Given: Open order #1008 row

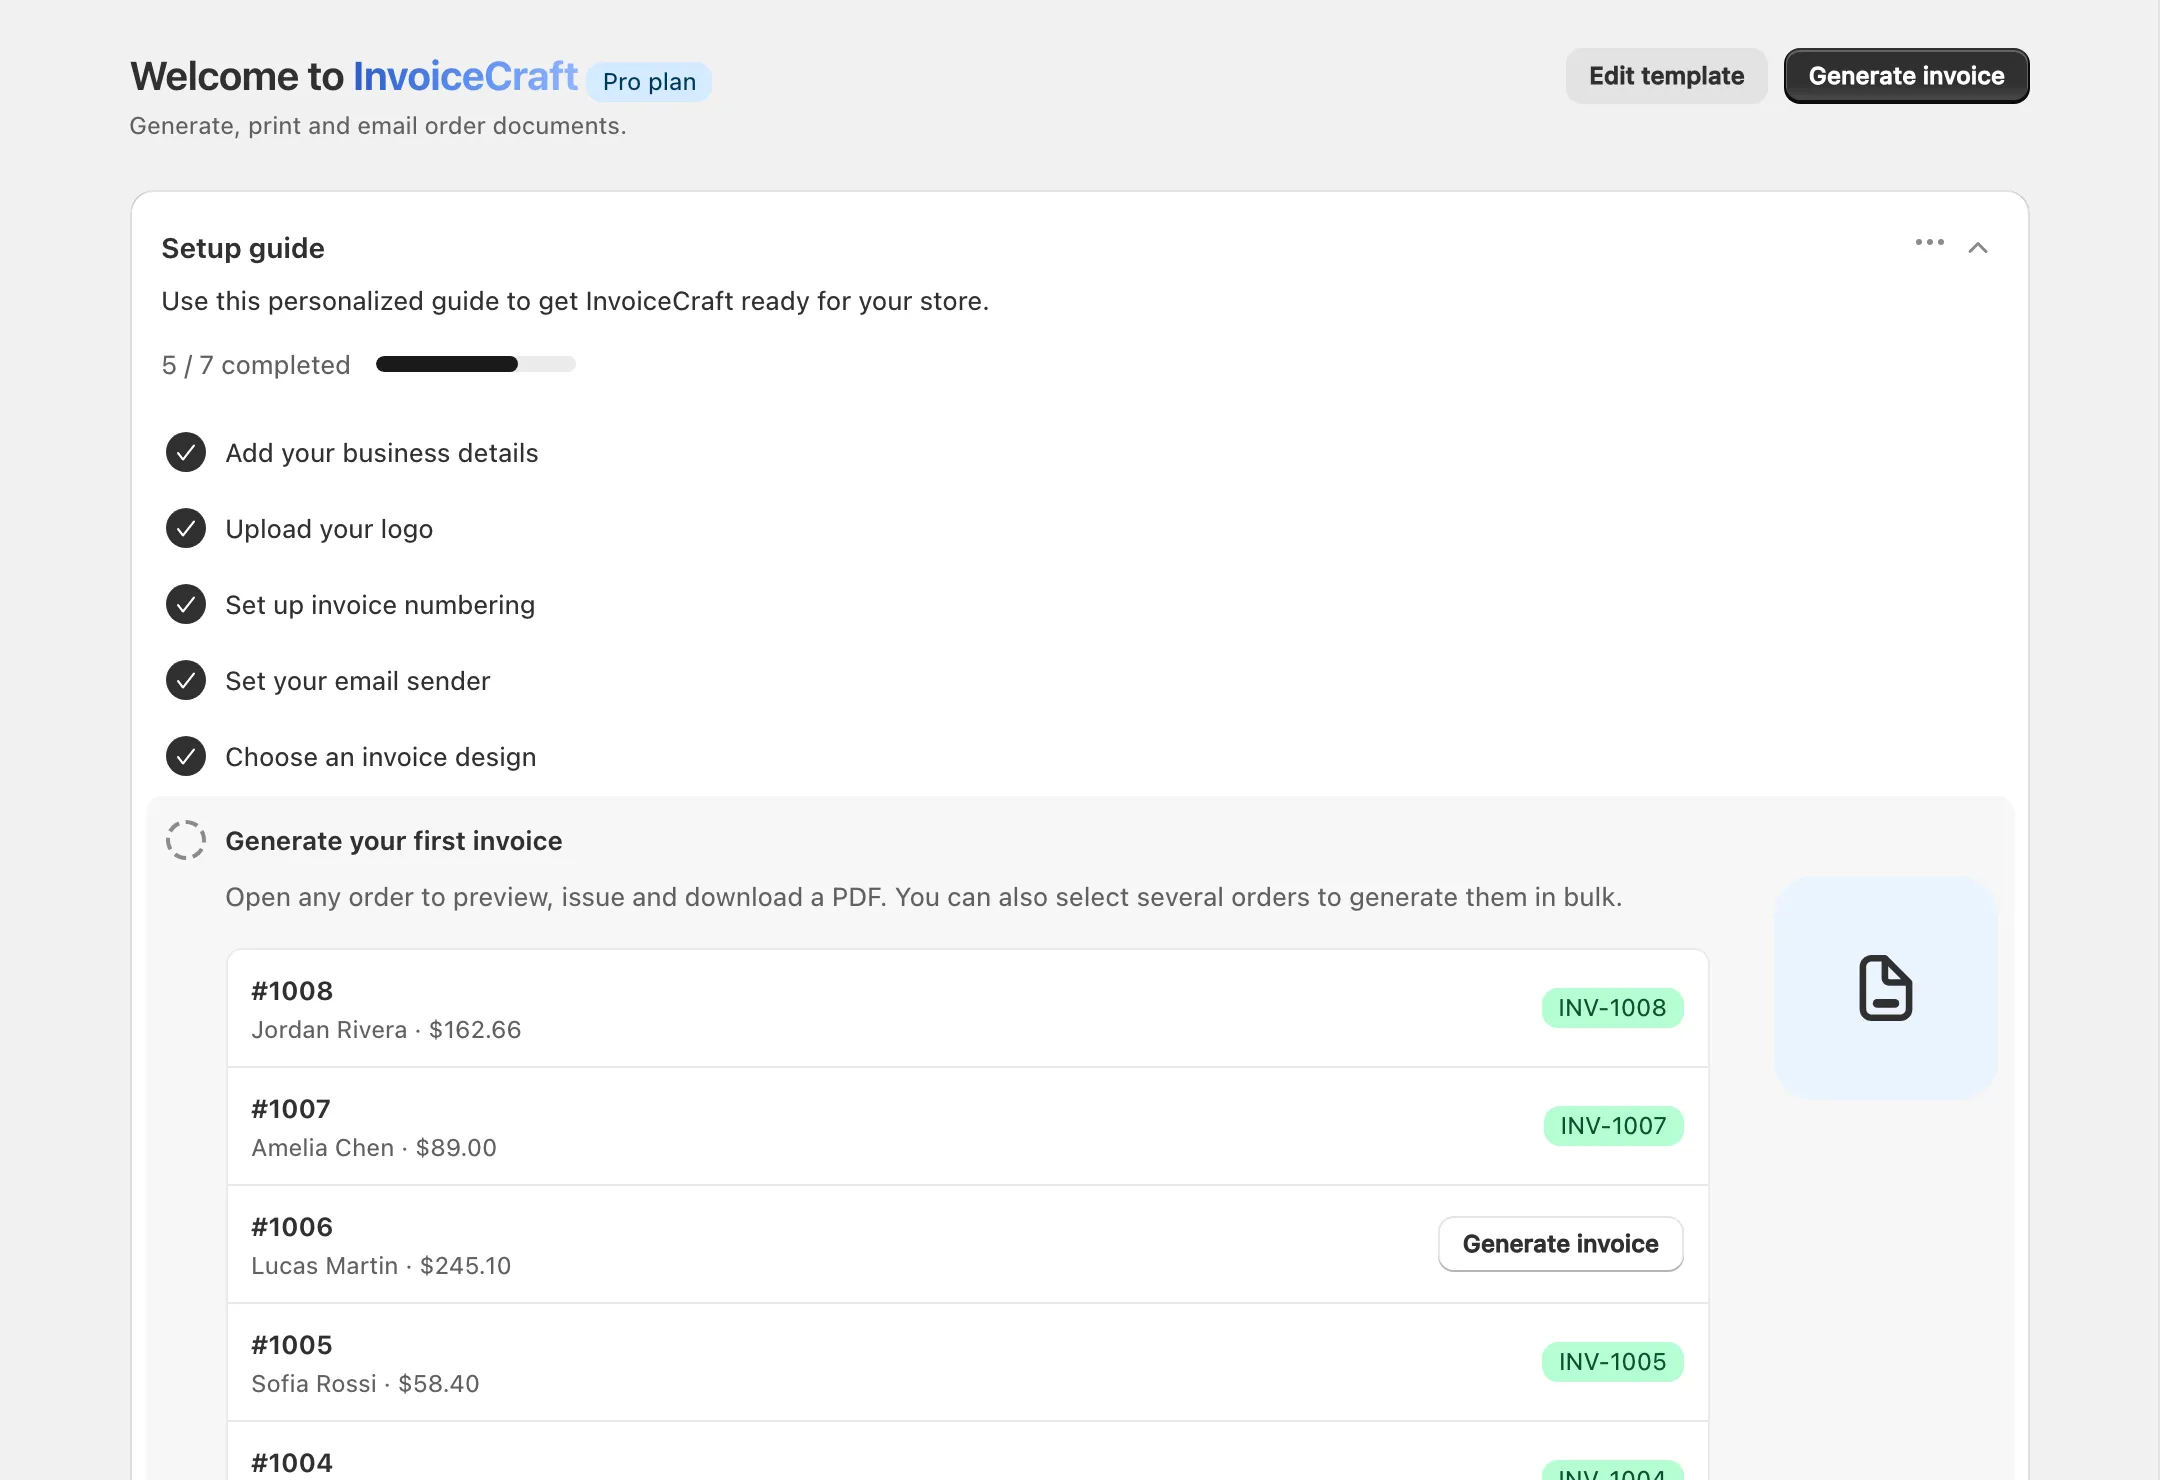Looking at the screenshot, I should [968, 1009].
